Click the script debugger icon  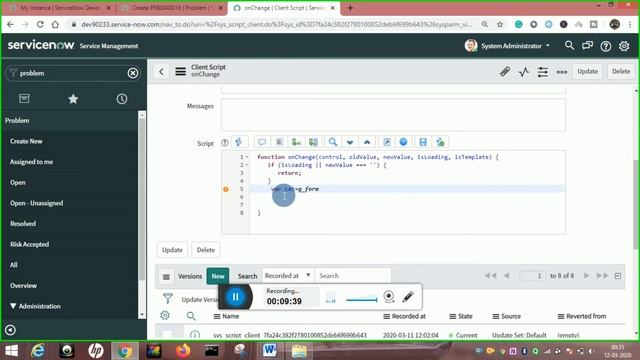[x=440, y=142]
